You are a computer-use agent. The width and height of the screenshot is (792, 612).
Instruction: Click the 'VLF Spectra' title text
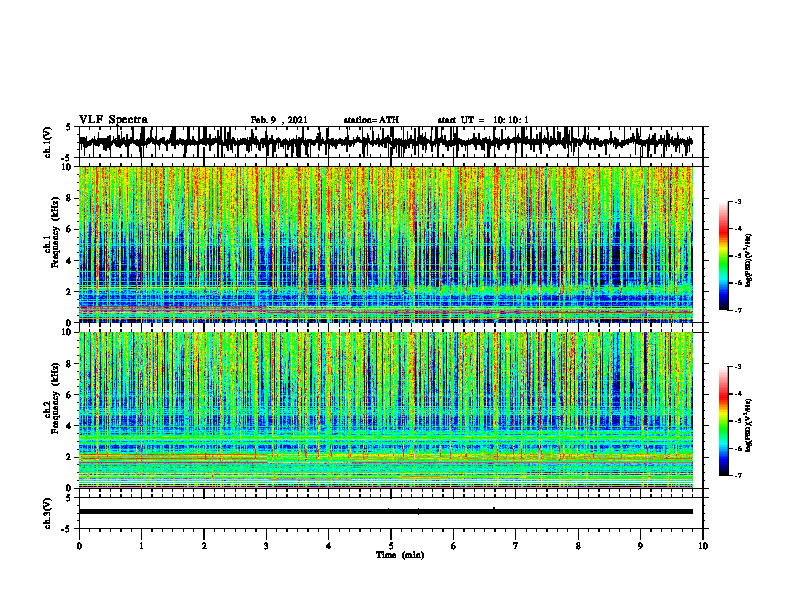click(113, 120)
